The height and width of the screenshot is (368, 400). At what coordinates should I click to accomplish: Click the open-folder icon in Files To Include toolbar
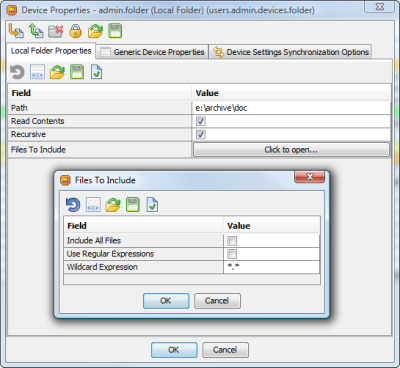click(113, 205)
